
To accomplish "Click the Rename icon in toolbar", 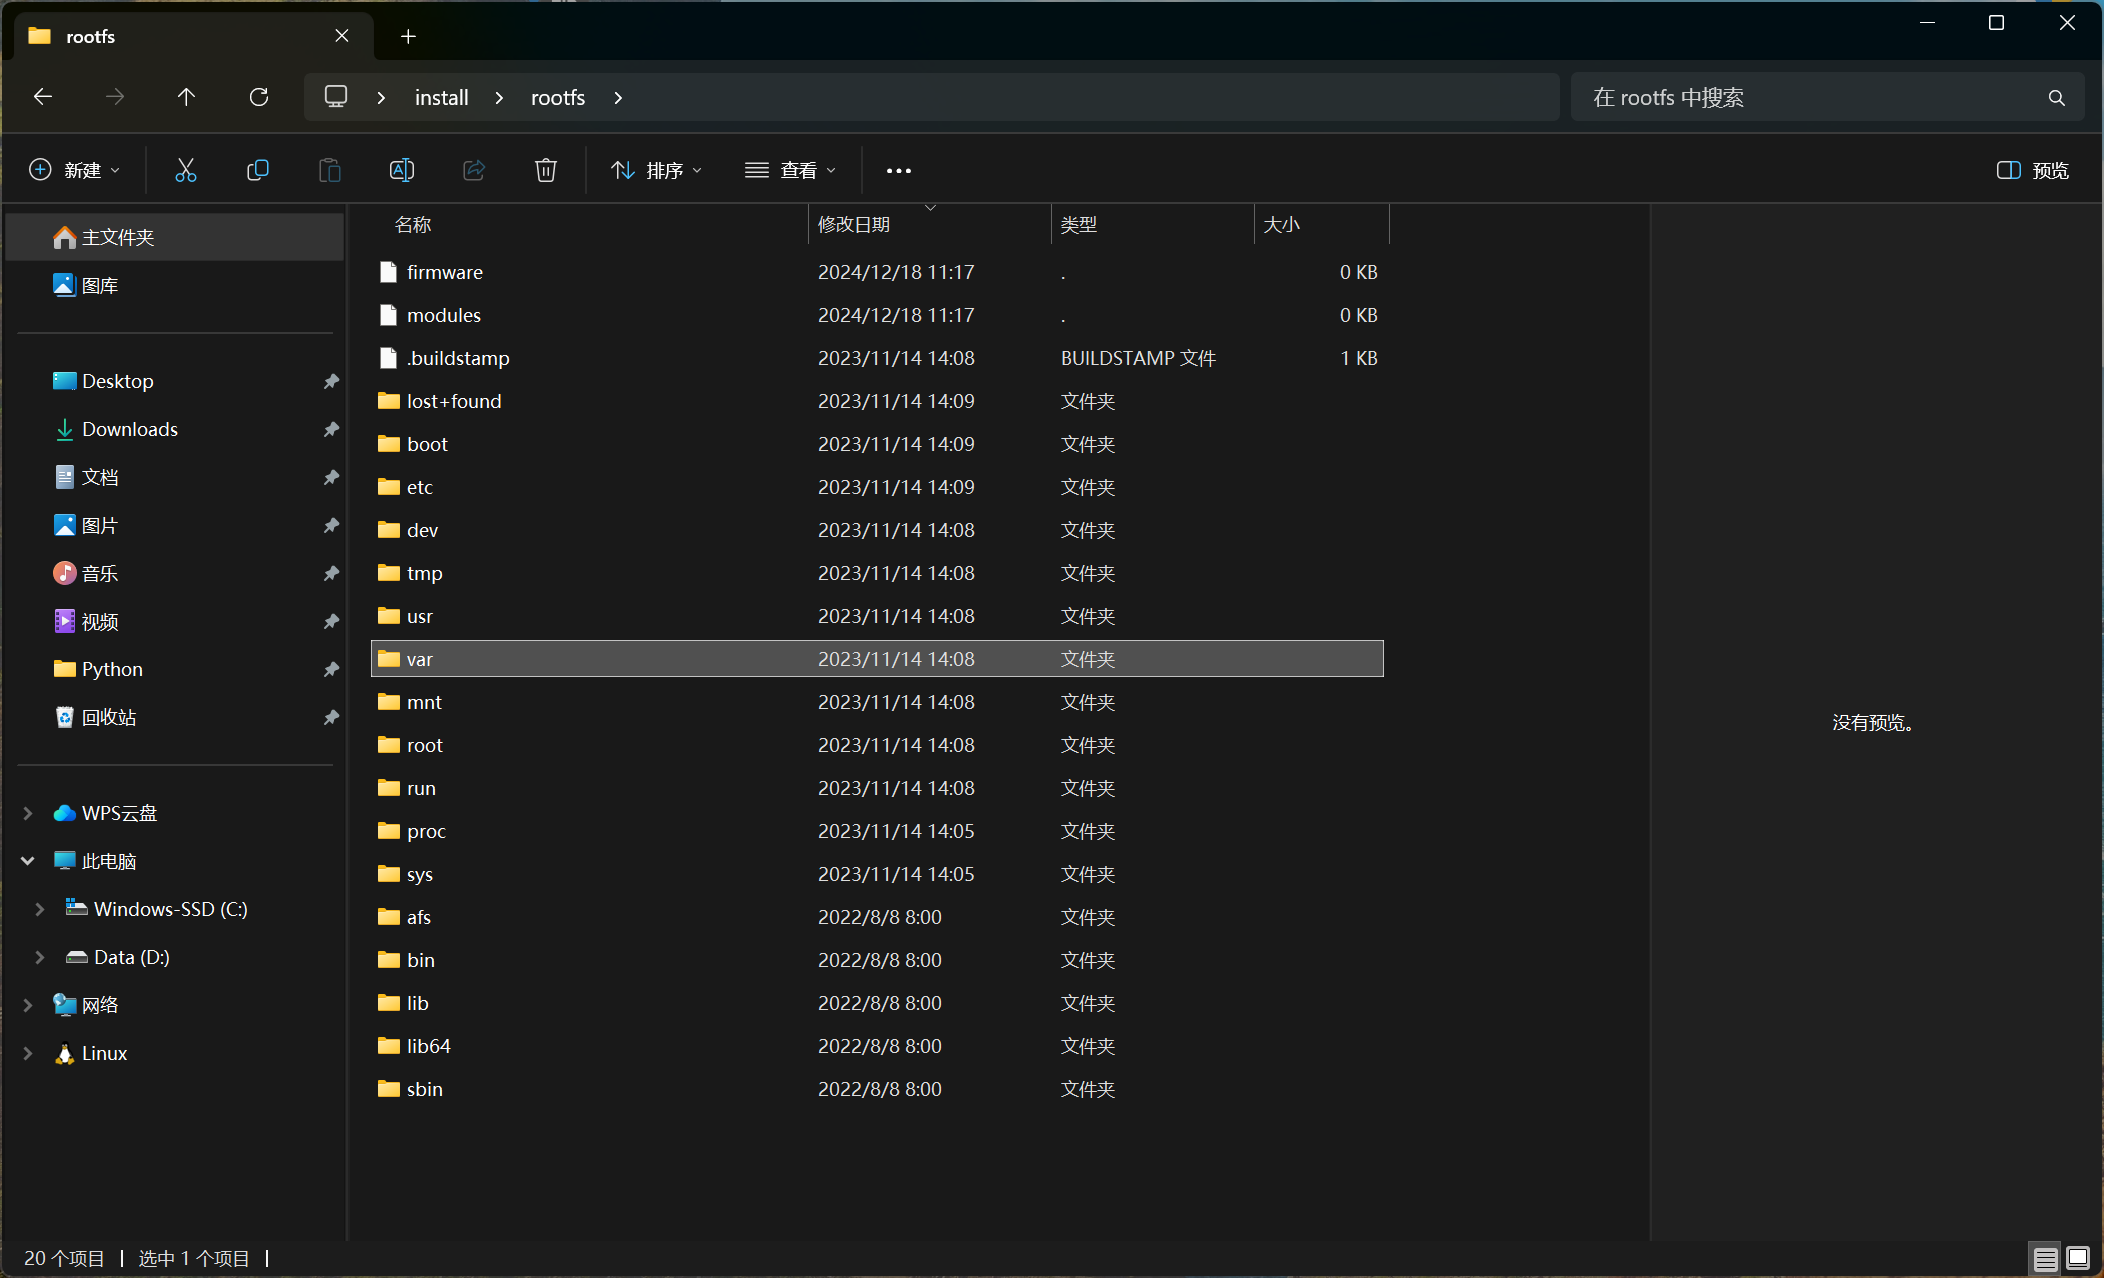I will [x=402, y=170].
